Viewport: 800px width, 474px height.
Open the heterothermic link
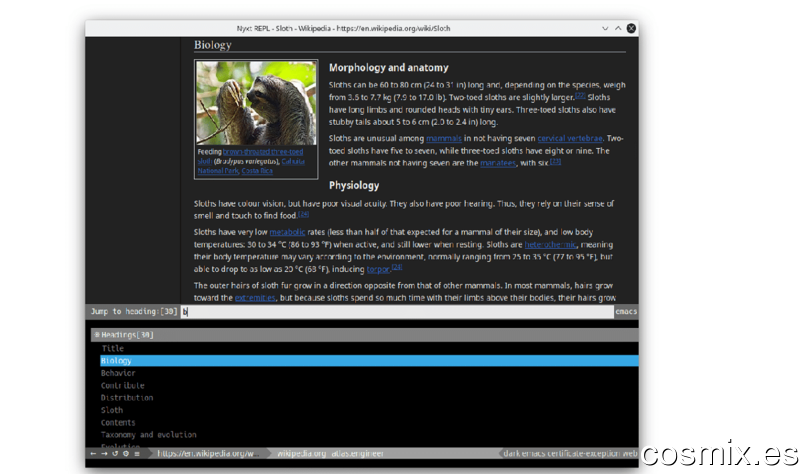click(550, 244)
